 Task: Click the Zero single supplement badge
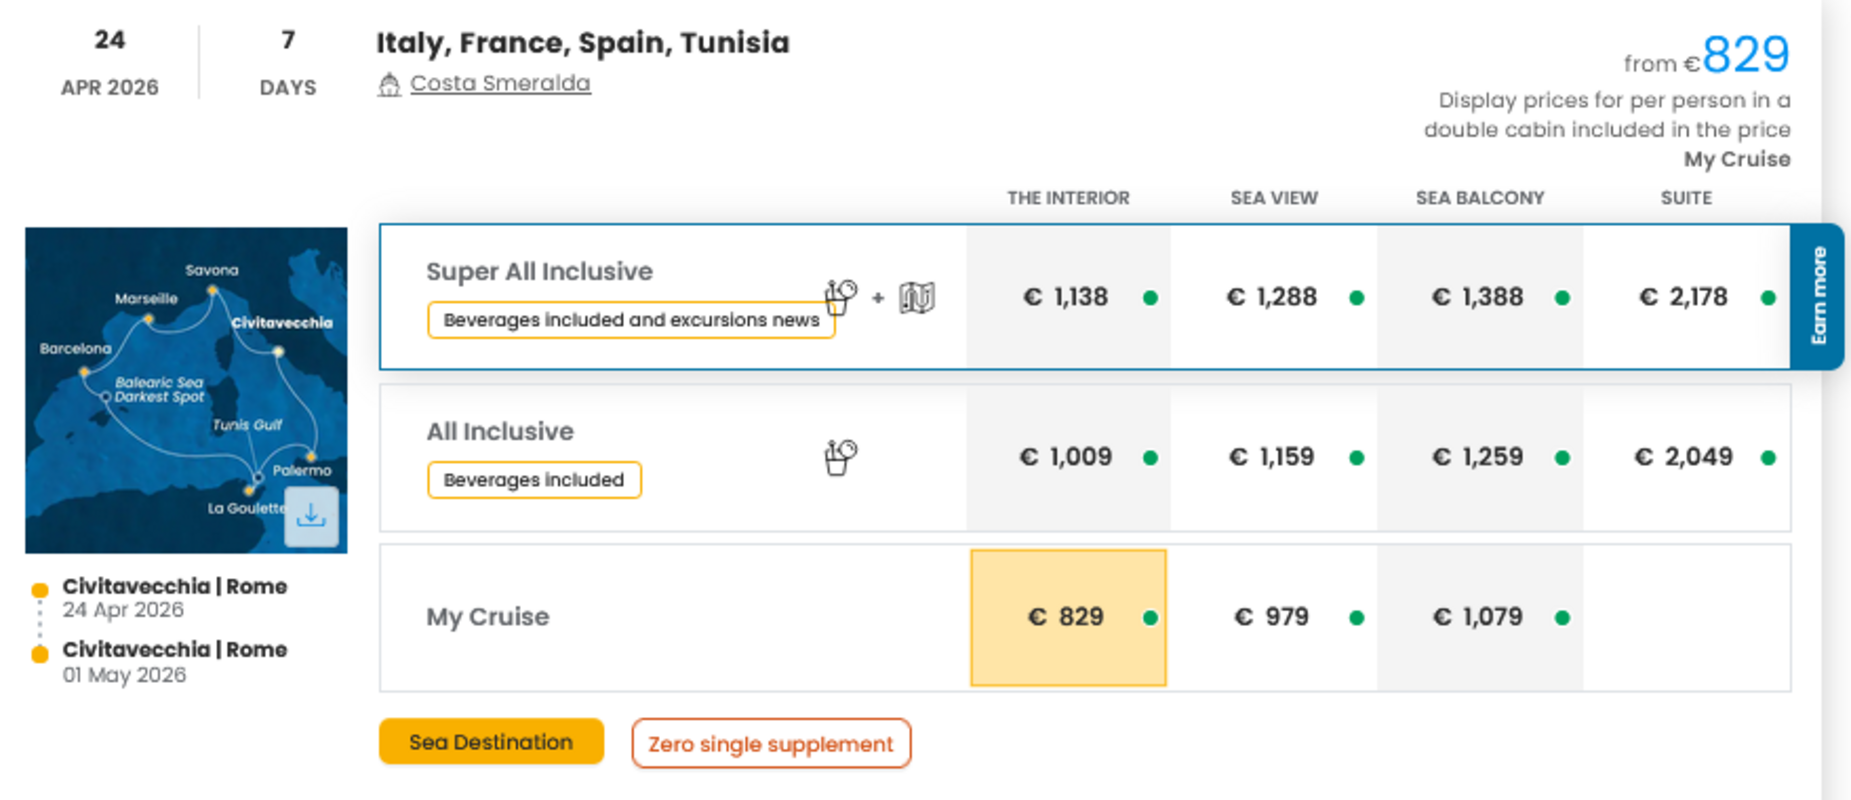[x=770, y=744]
